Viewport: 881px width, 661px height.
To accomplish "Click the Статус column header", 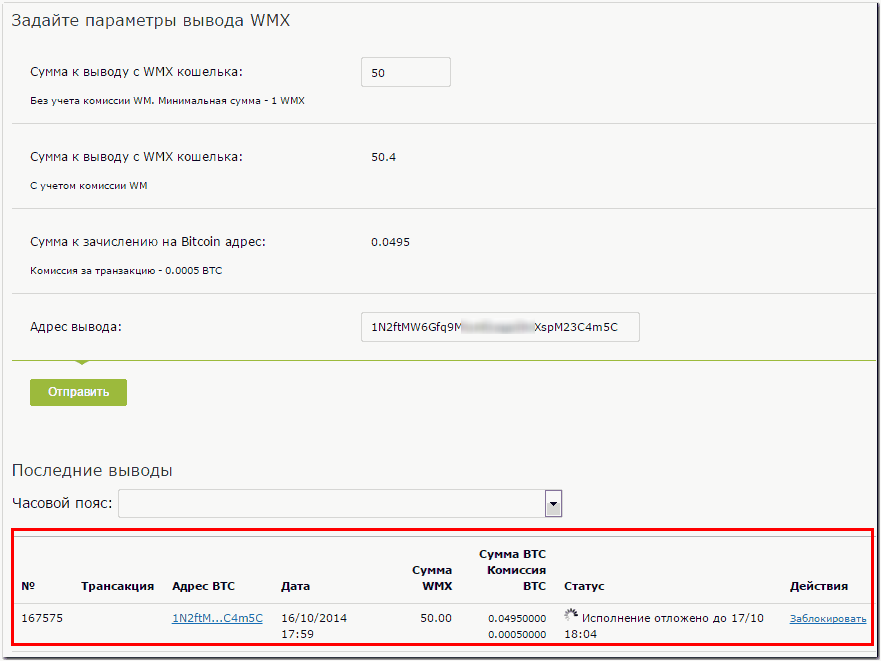I will [584, 586].
